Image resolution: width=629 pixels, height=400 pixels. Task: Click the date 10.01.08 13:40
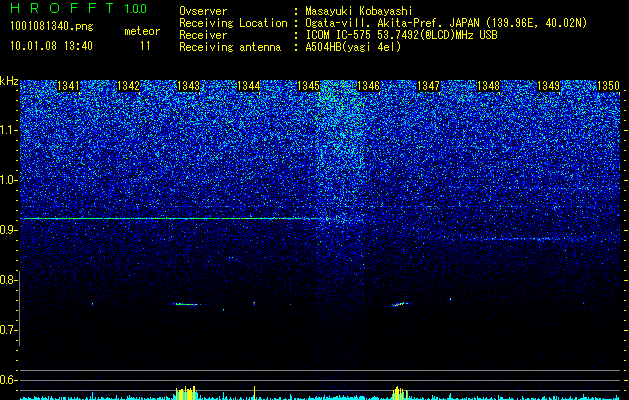coord(51,46)
